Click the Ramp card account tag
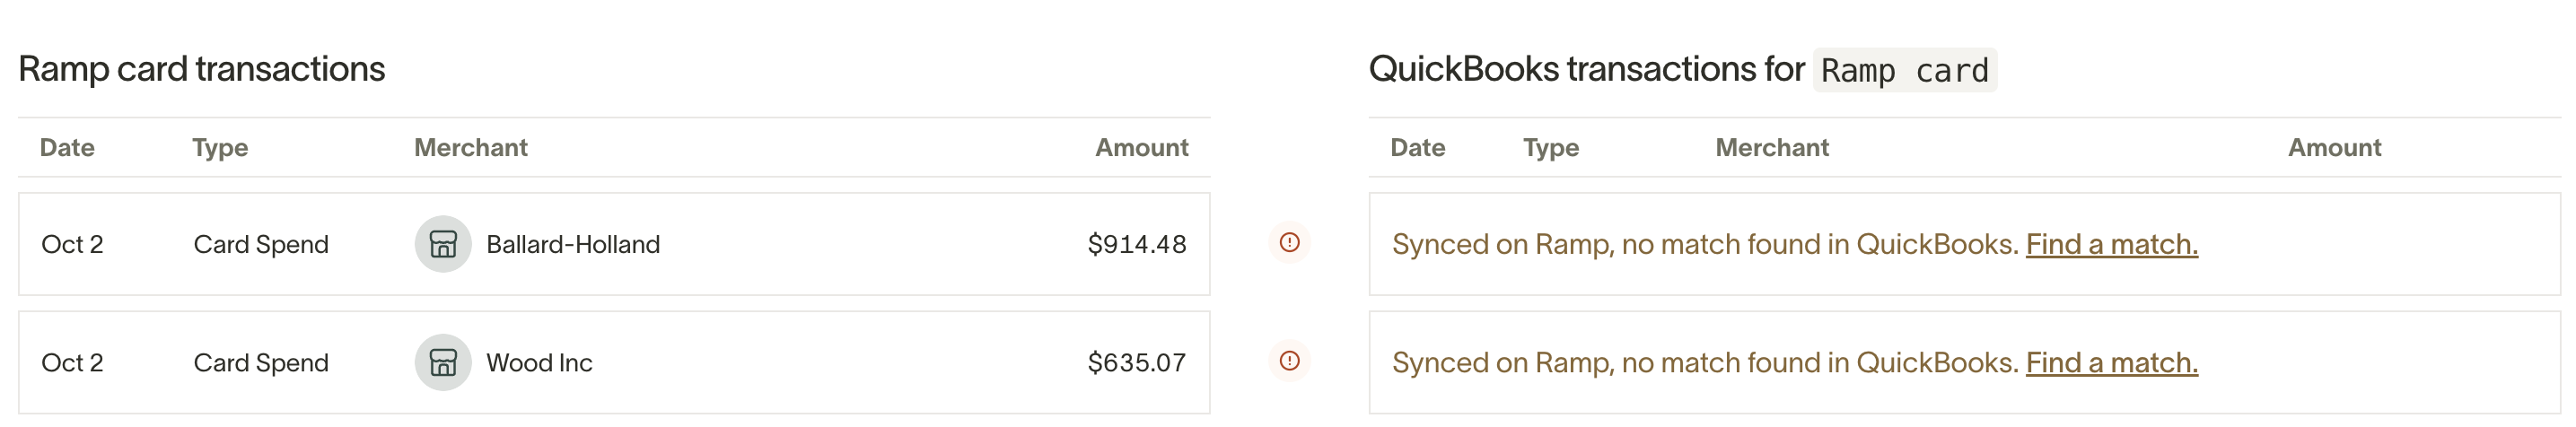The image size is (2576, 427). (x=1905, y=70)
